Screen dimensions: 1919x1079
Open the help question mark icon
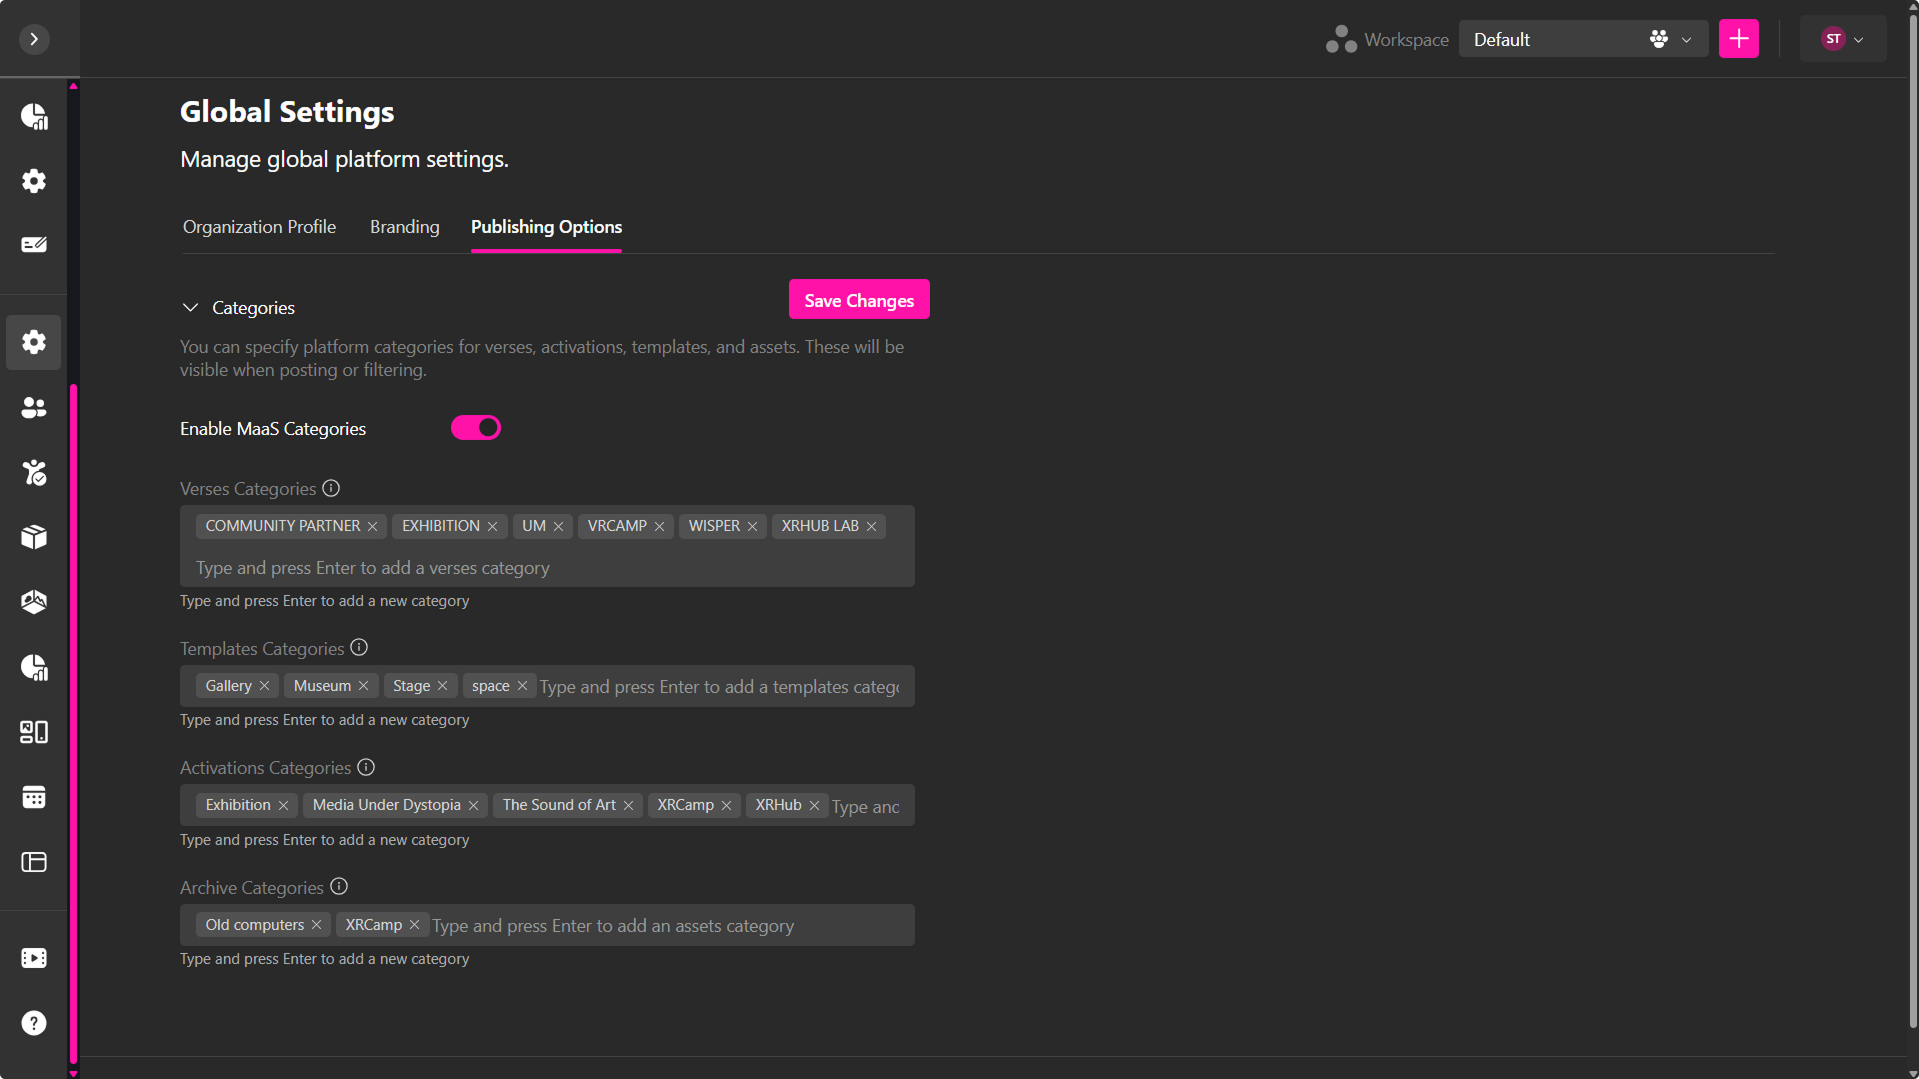(x=34, y=1023)
